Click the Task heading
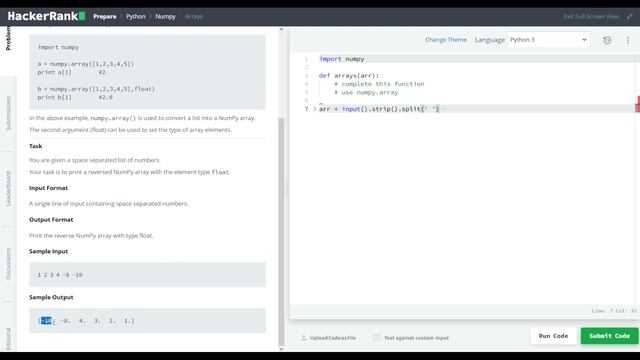Screen dimensions: 640x360 [x=36, y=146]
